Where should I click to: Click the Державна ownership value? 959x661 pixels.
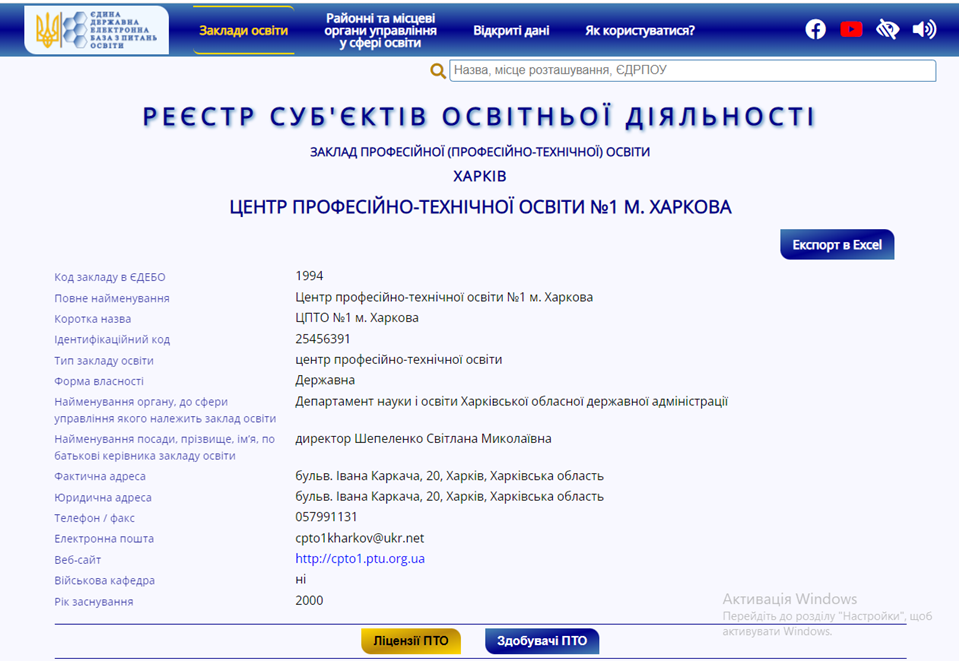click(x=325, y=380)
